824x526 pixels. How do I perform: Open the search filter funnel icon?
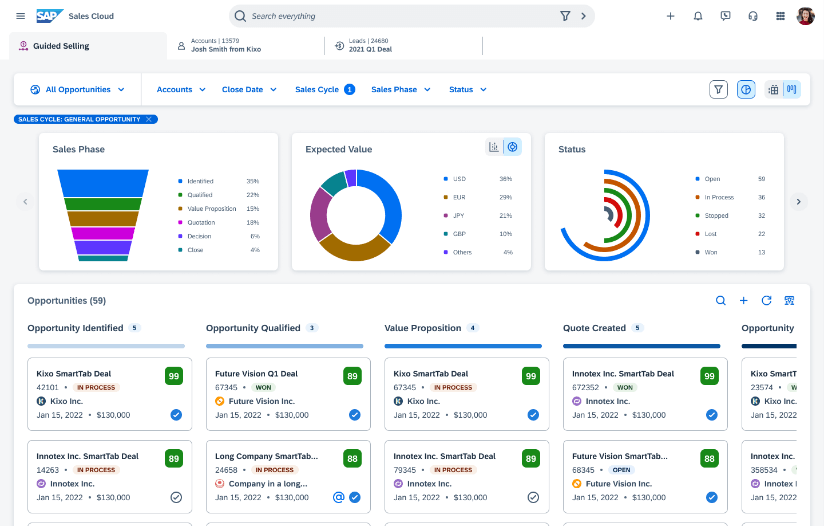click(565, 16)
